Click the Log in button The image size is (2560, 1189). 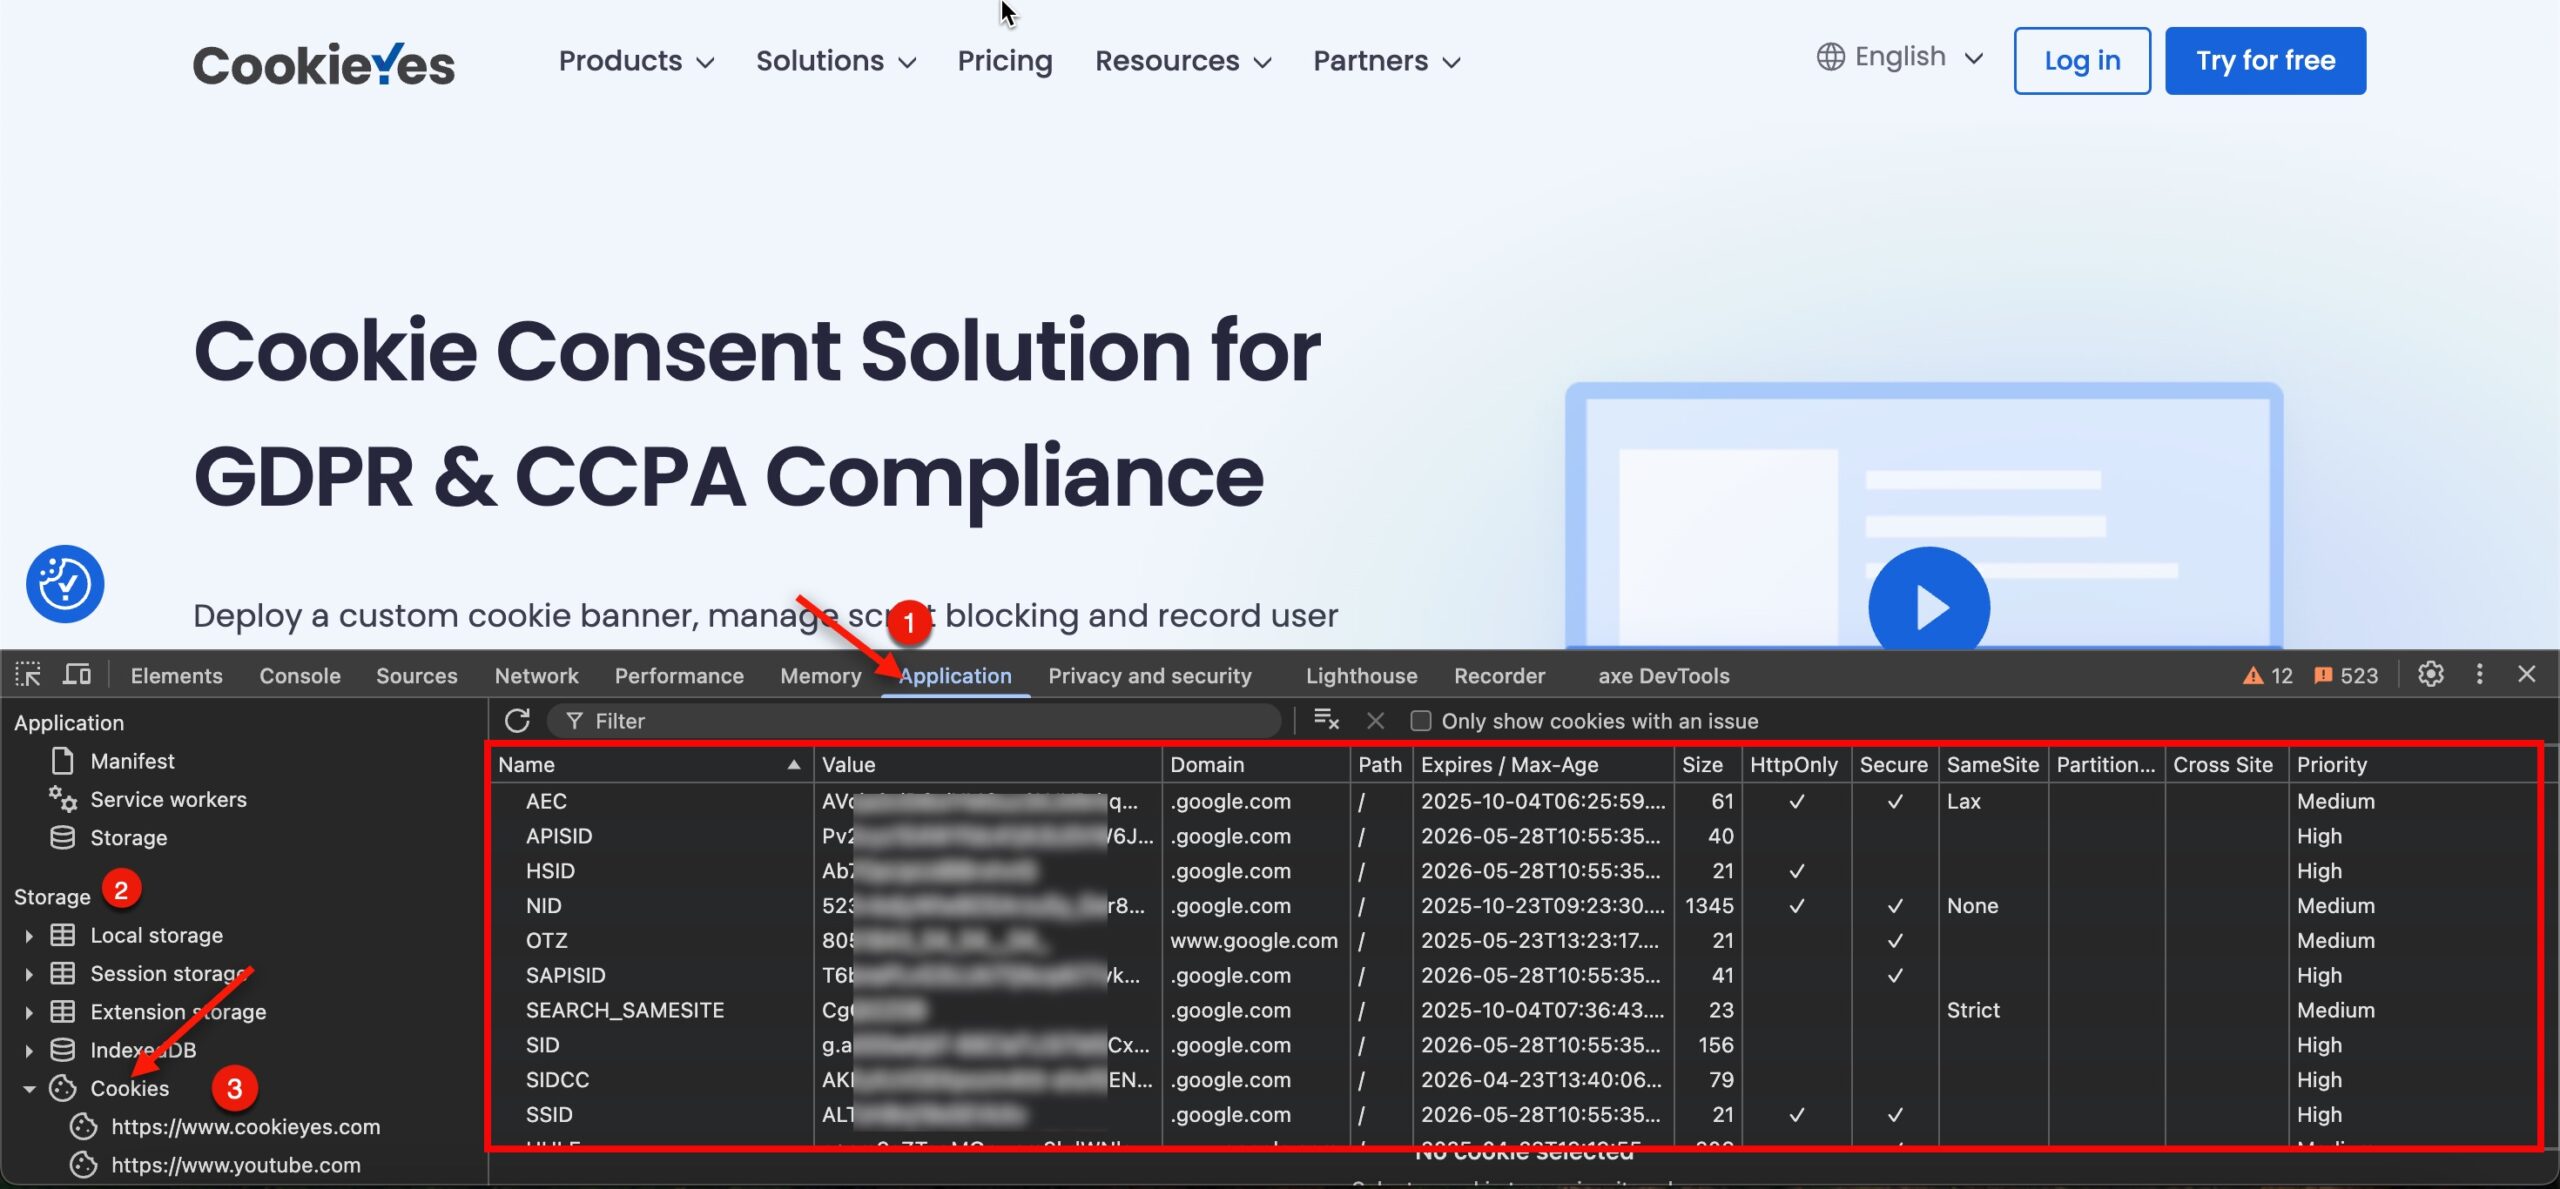(2081, 61)
